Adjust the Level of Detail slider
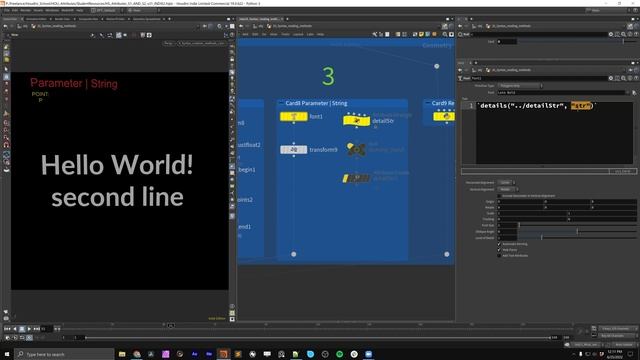Image resolution: width=640 pixels, height=360 pixels. [x=577, y=238]
